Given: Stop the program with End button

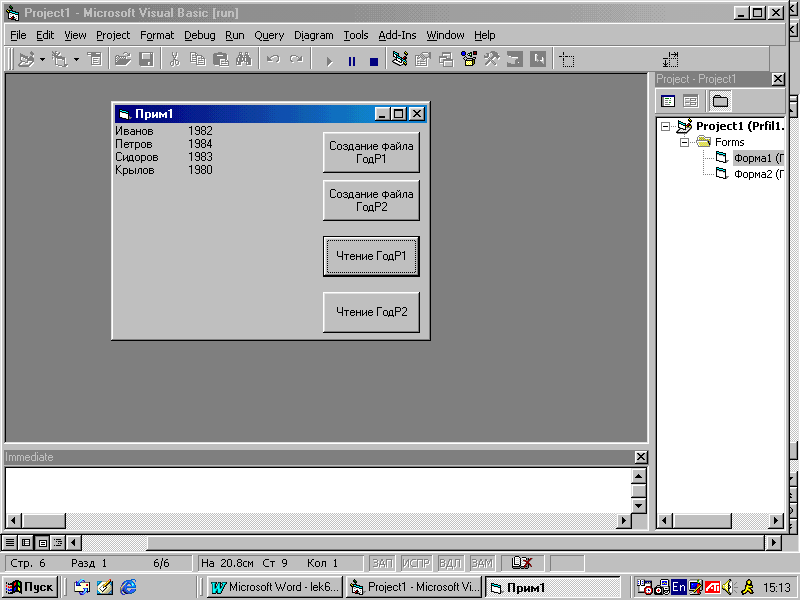Looking at the screenshot, I should tap(374, 61).
